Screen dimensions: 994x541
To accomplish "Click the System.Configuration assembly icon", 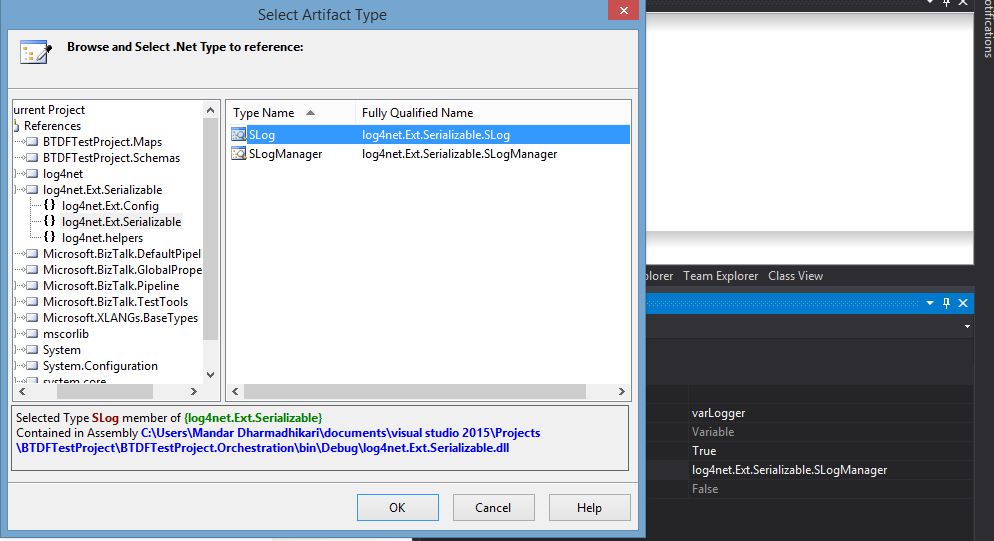I will pyautogui.click(x=32, y=366).
